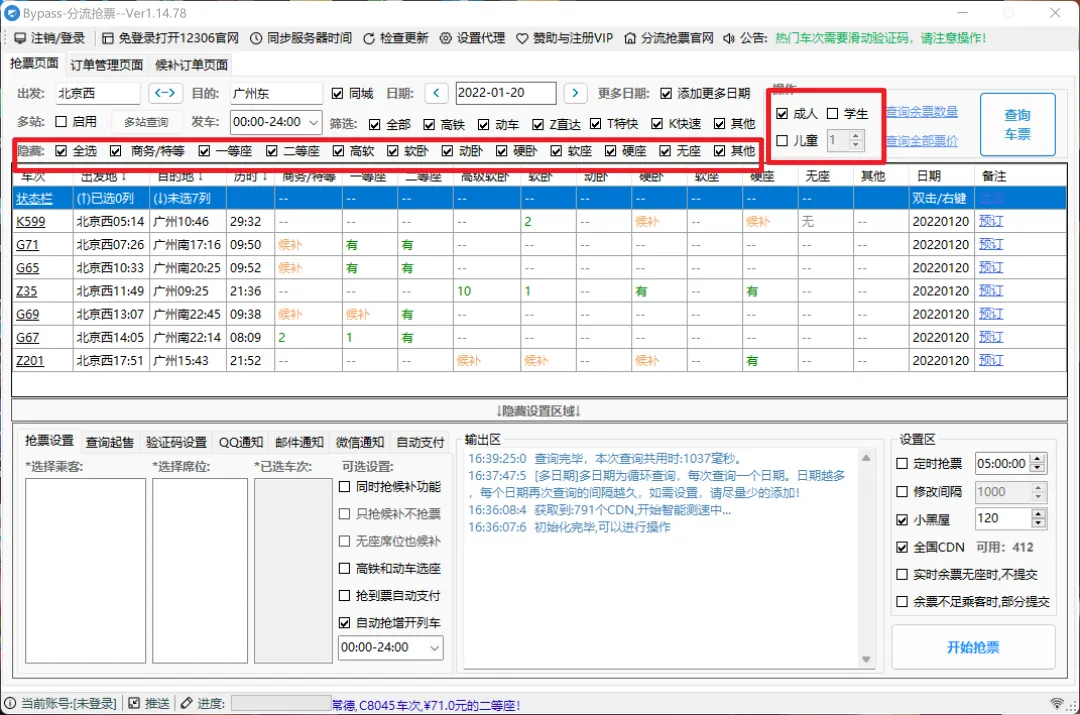Enable 定时抢票 scheduled grabbing
1080x715 pixels.
(902, 464)
